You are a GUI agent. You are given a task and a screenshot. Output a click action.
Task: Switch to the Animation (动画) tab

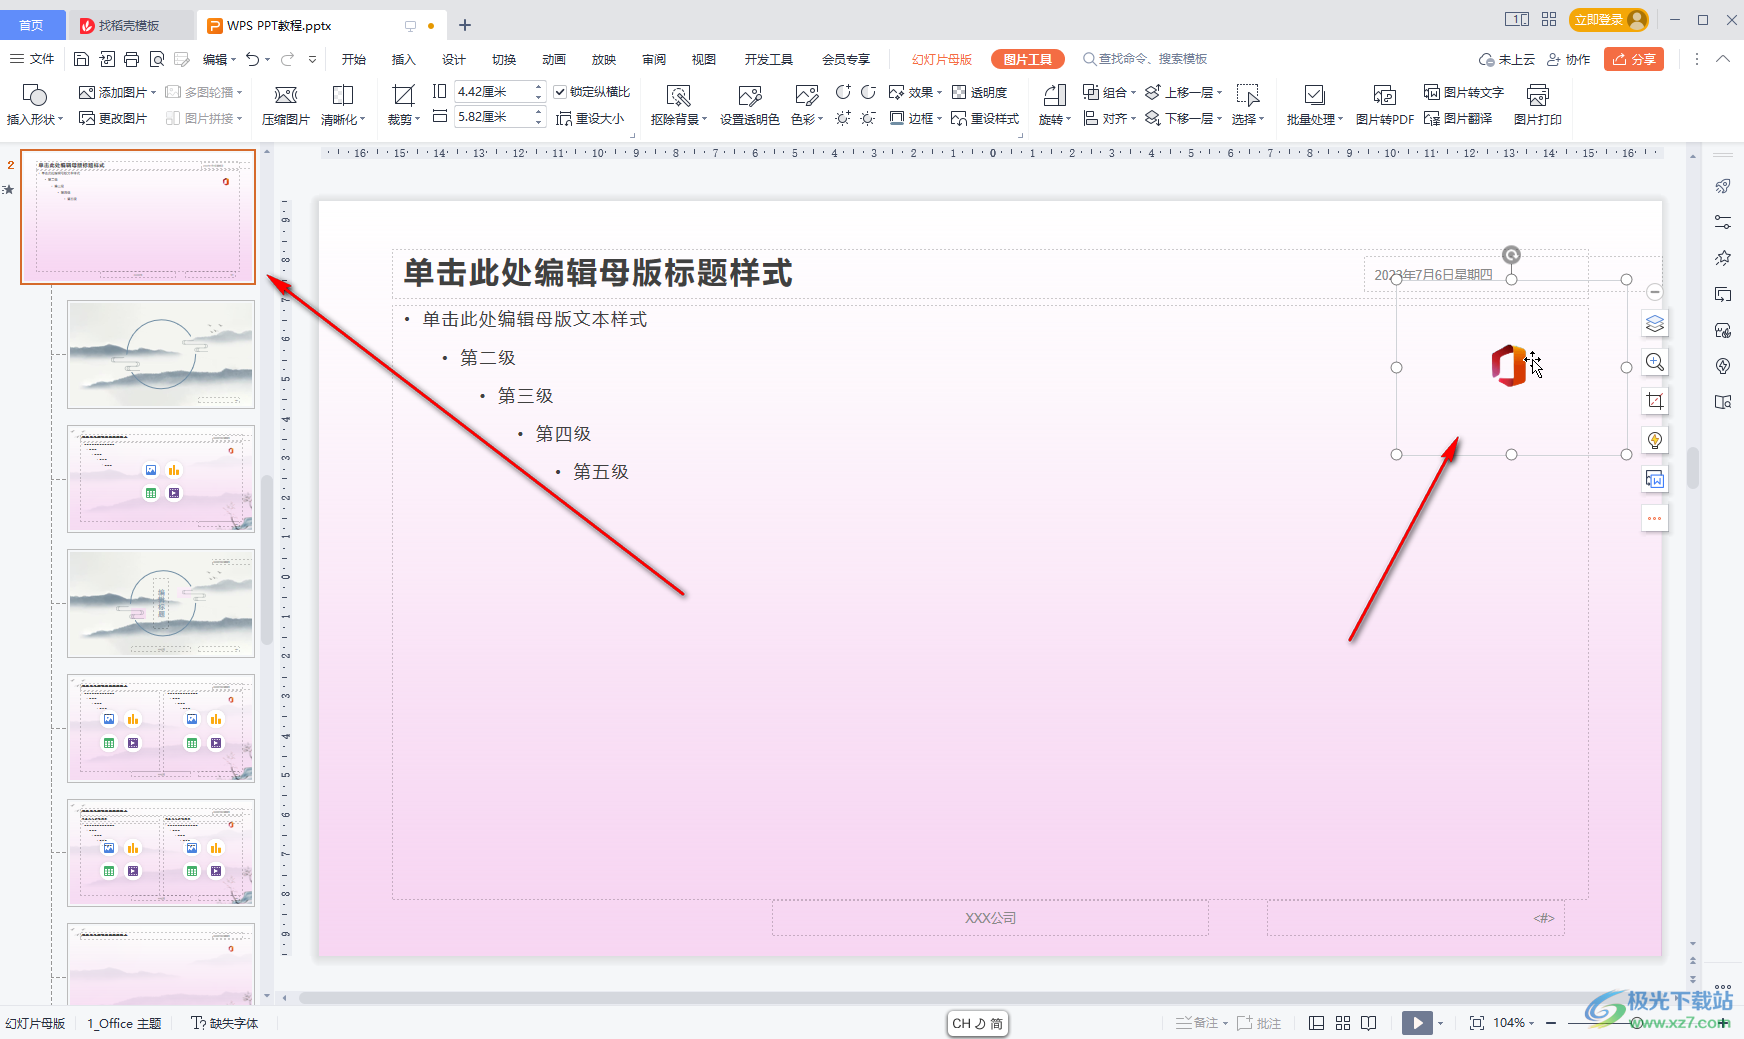554,59
